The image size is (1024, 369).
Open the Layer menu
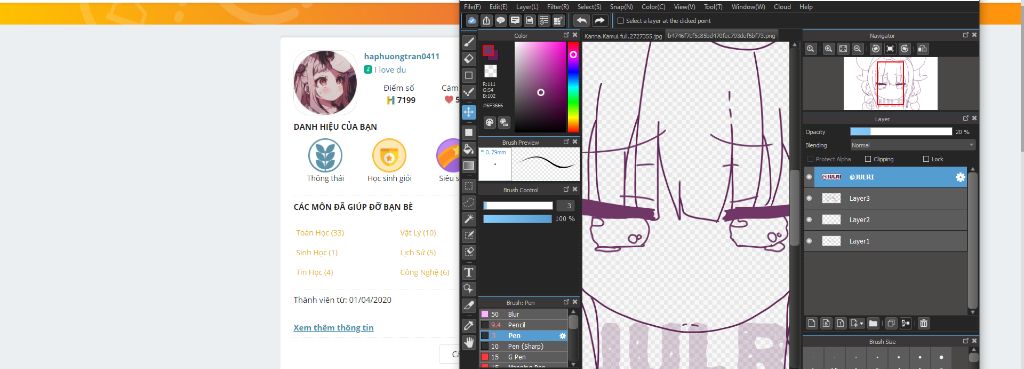click(x=528, y=7)
